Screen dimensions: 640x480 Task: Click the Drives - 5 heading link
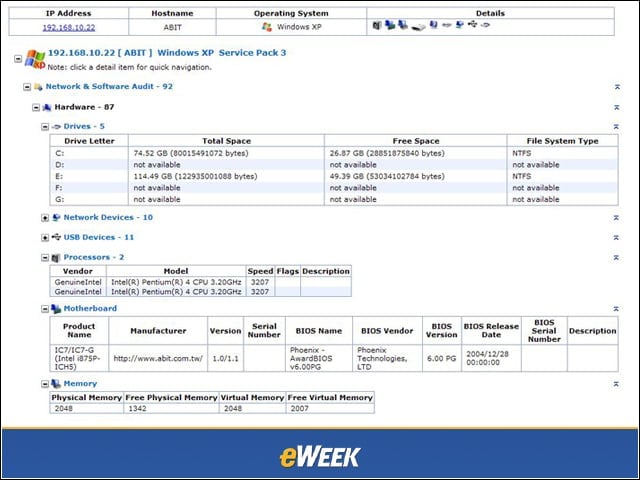pyautogui.click(x=84, y=126)
